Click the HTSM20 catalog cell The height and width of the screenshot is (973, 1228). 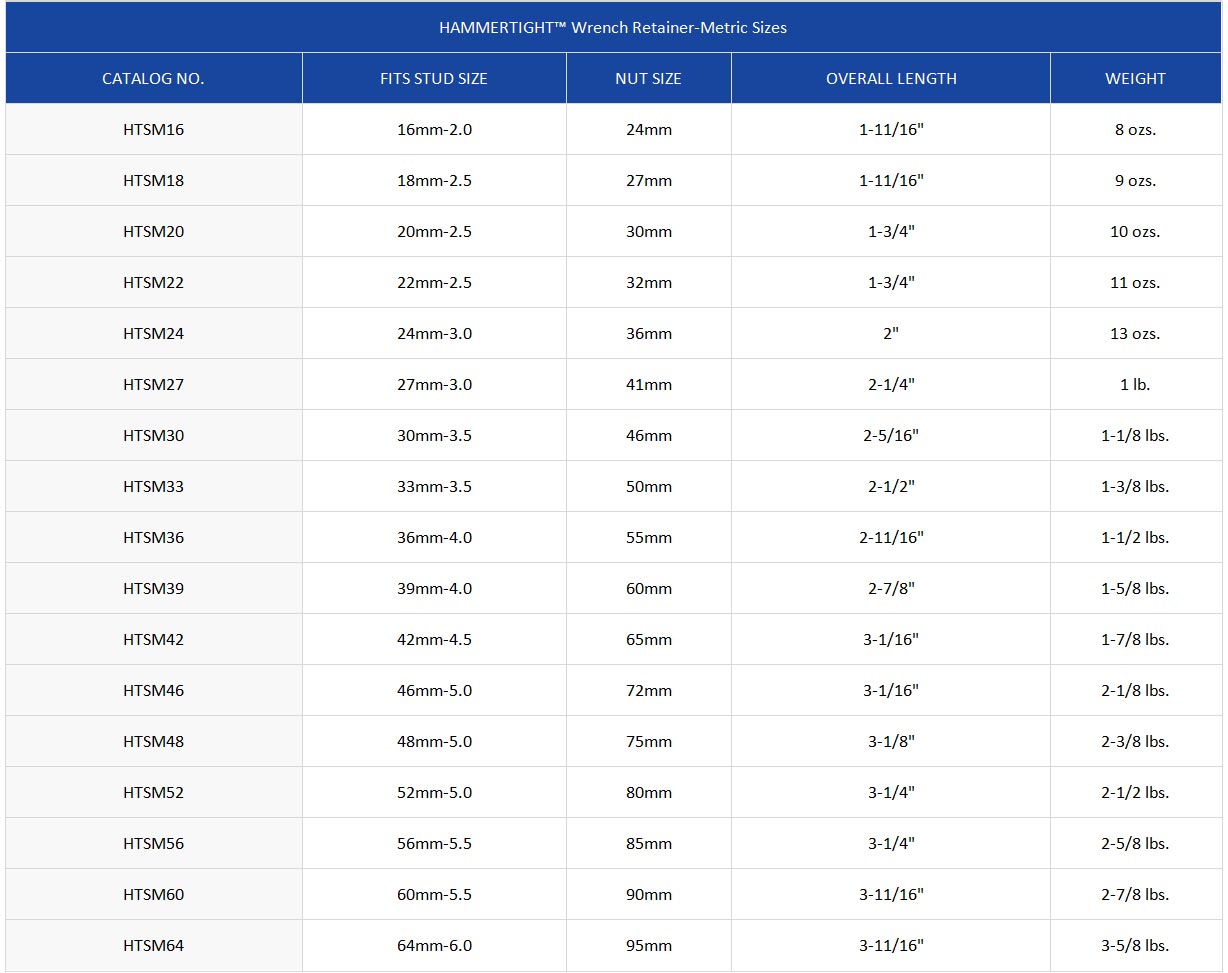(154, 232)
